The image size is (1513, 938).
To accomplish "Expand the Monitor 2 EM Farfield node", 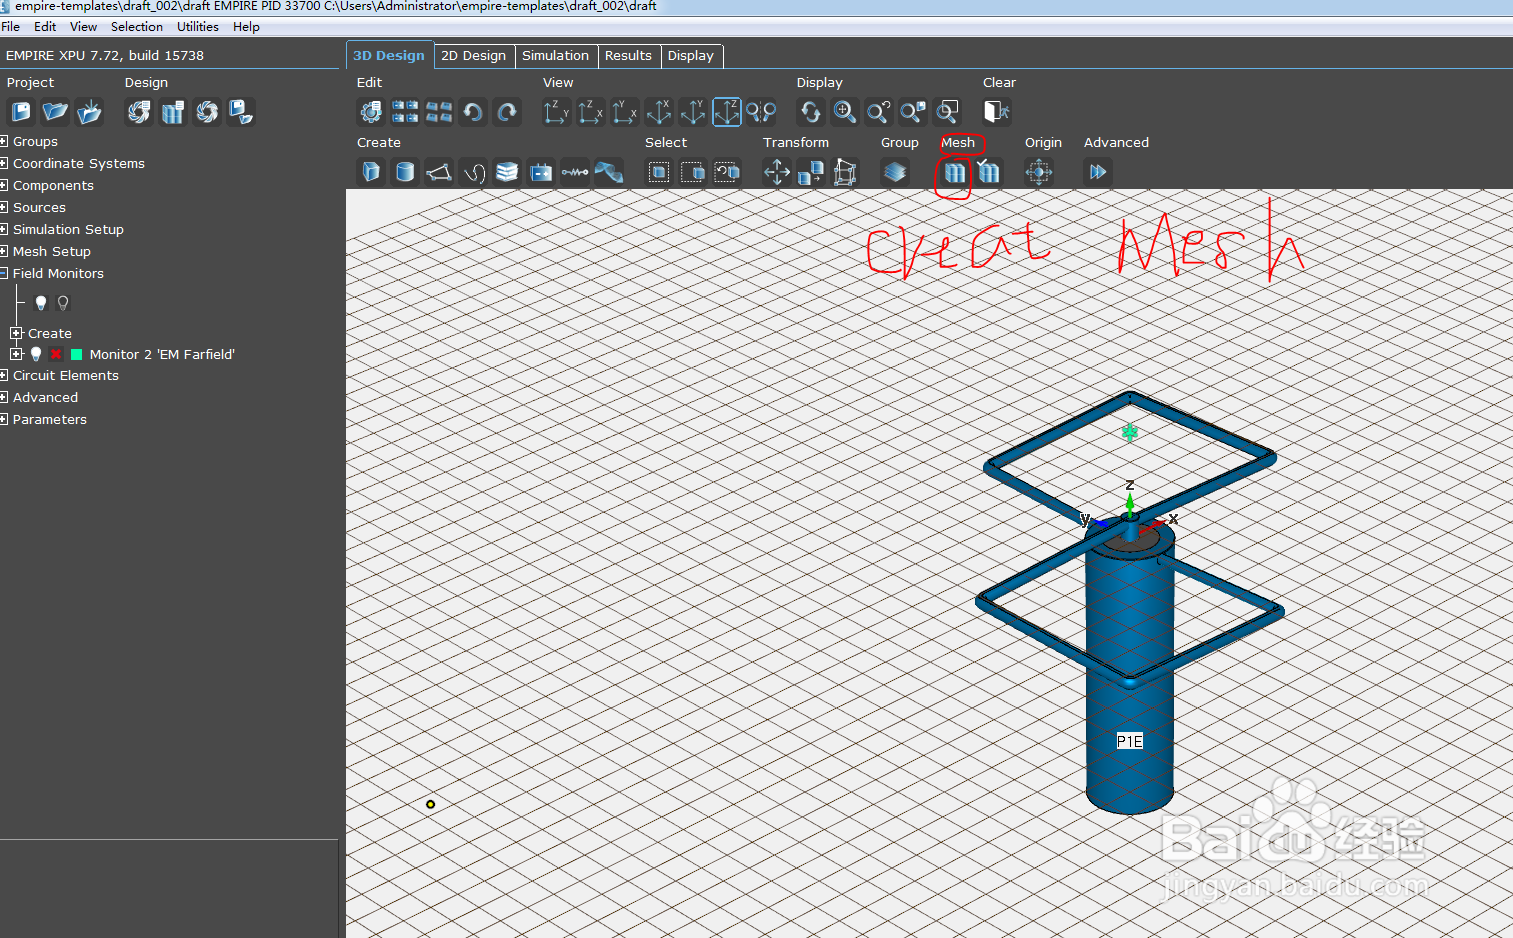I will click(16, 354).
